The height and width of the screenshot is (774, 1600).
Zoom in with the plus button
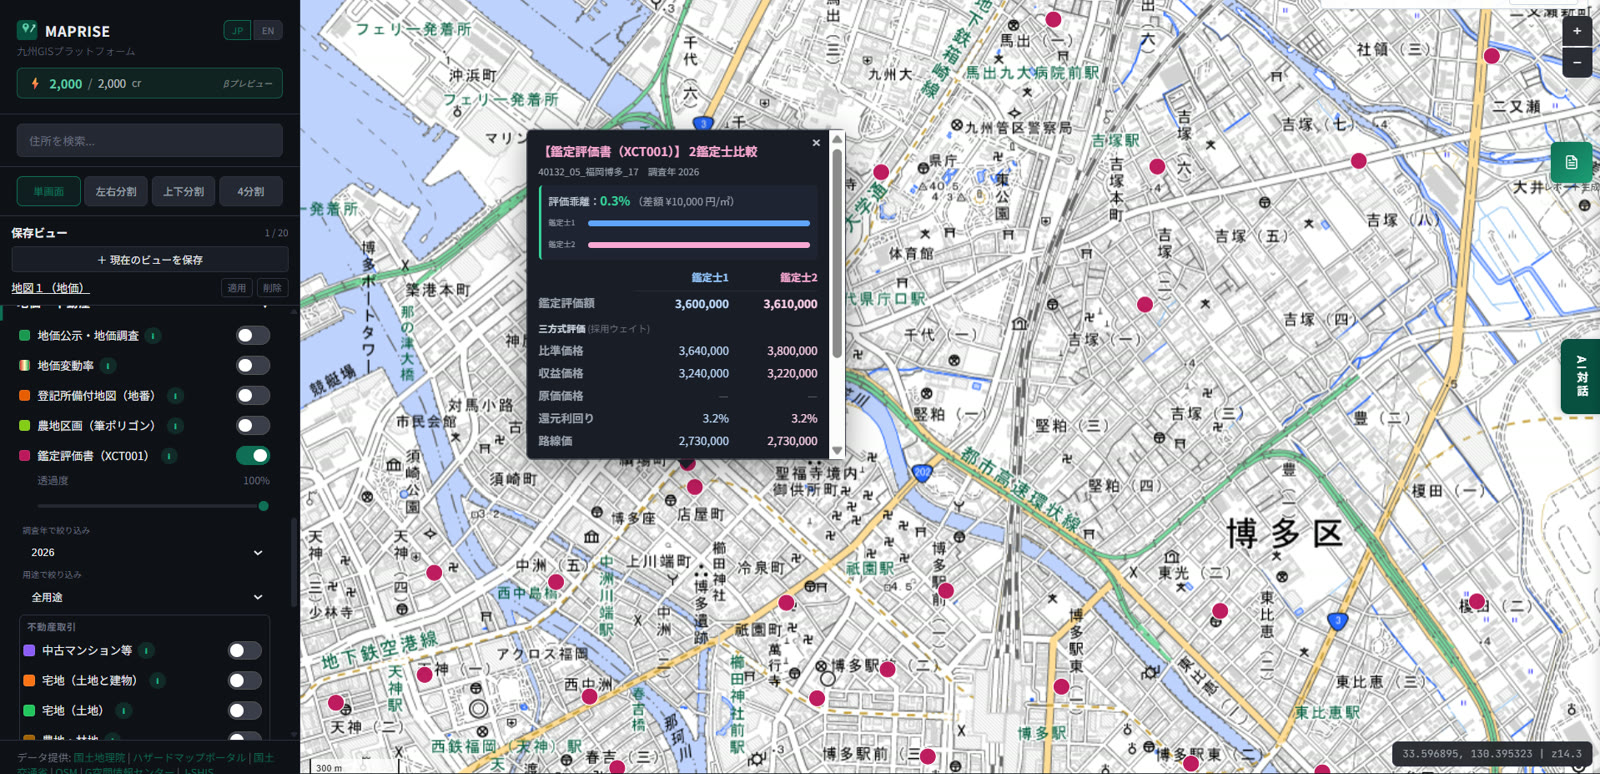pos(1577,31)
